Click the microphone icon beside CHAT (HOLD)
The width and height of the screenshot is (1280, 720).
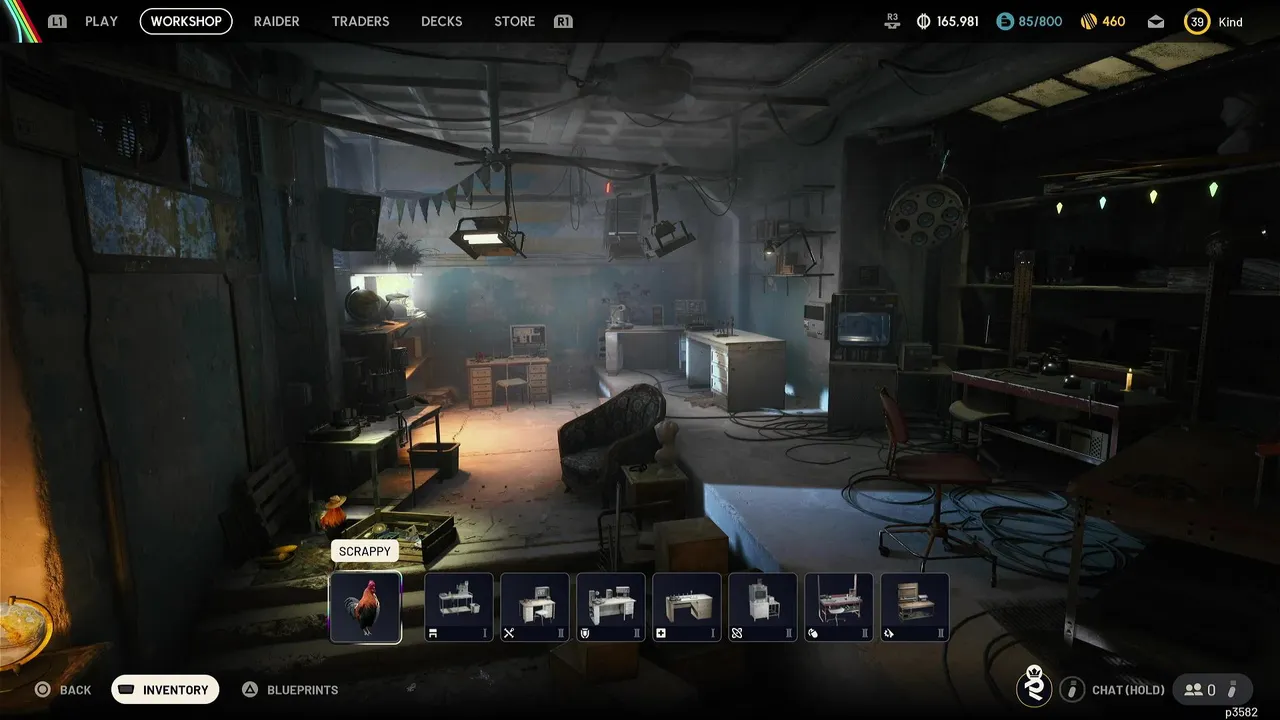click(1072, 690)
